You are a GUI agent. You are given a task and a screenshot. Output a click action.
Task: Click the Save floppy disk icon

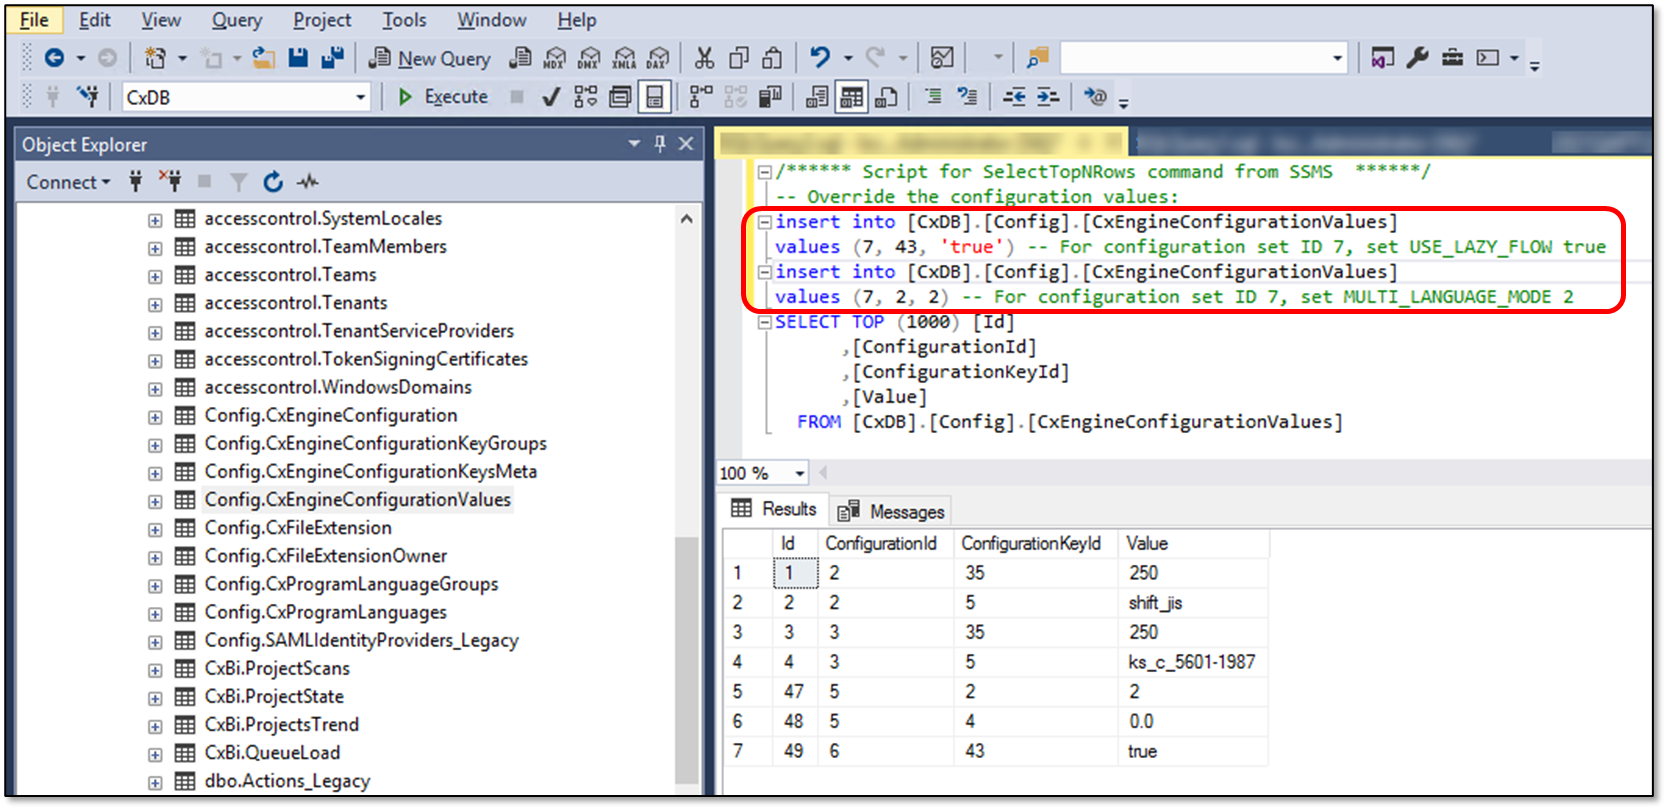[x=298, y=58]
